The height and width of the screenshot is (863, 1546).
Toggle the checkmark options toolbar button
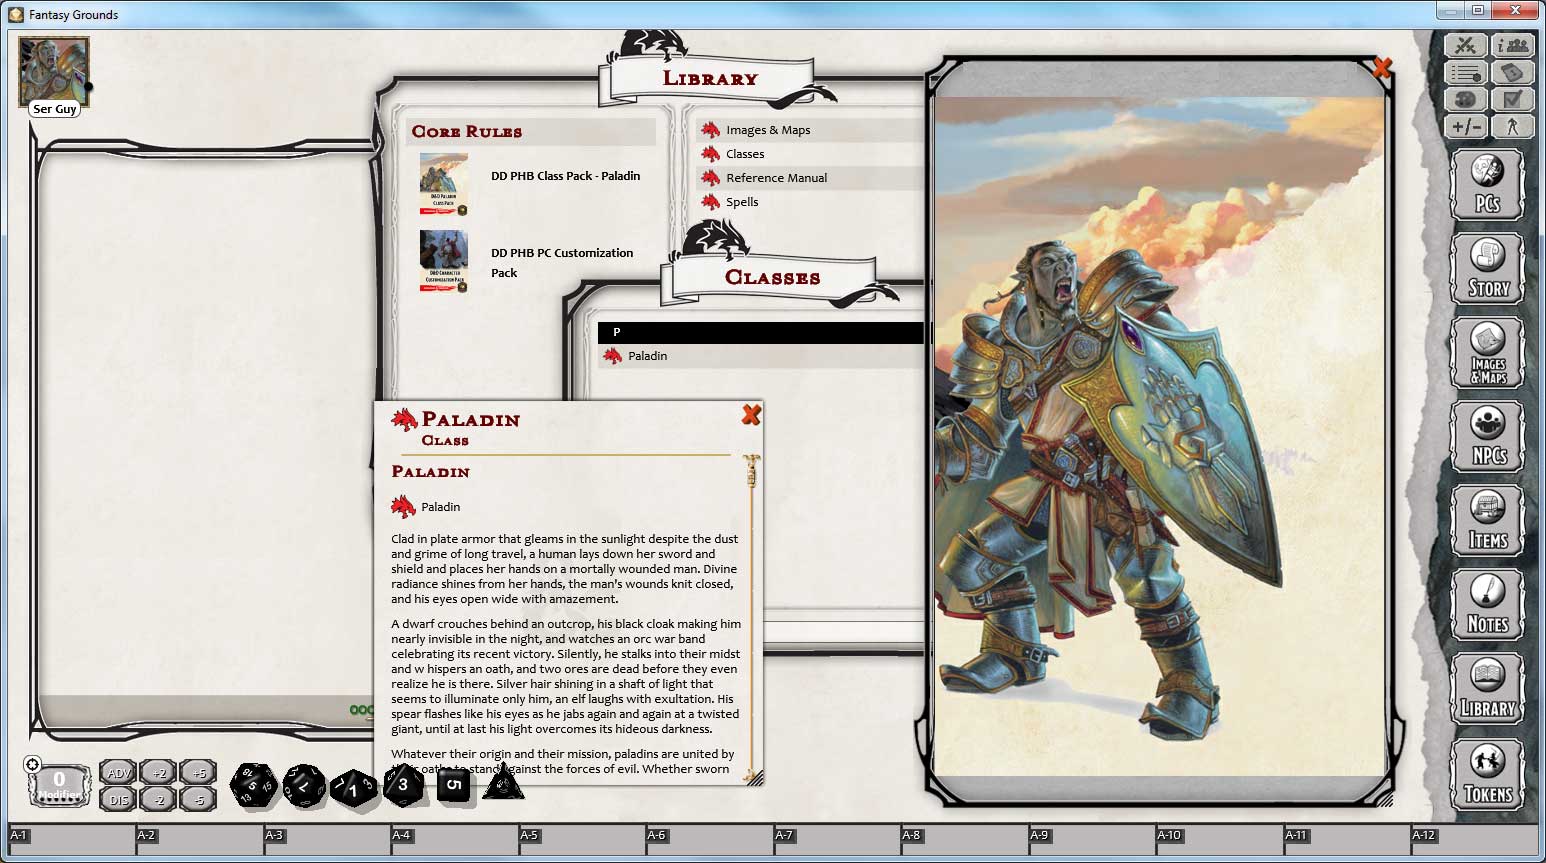pos(1513,99)
